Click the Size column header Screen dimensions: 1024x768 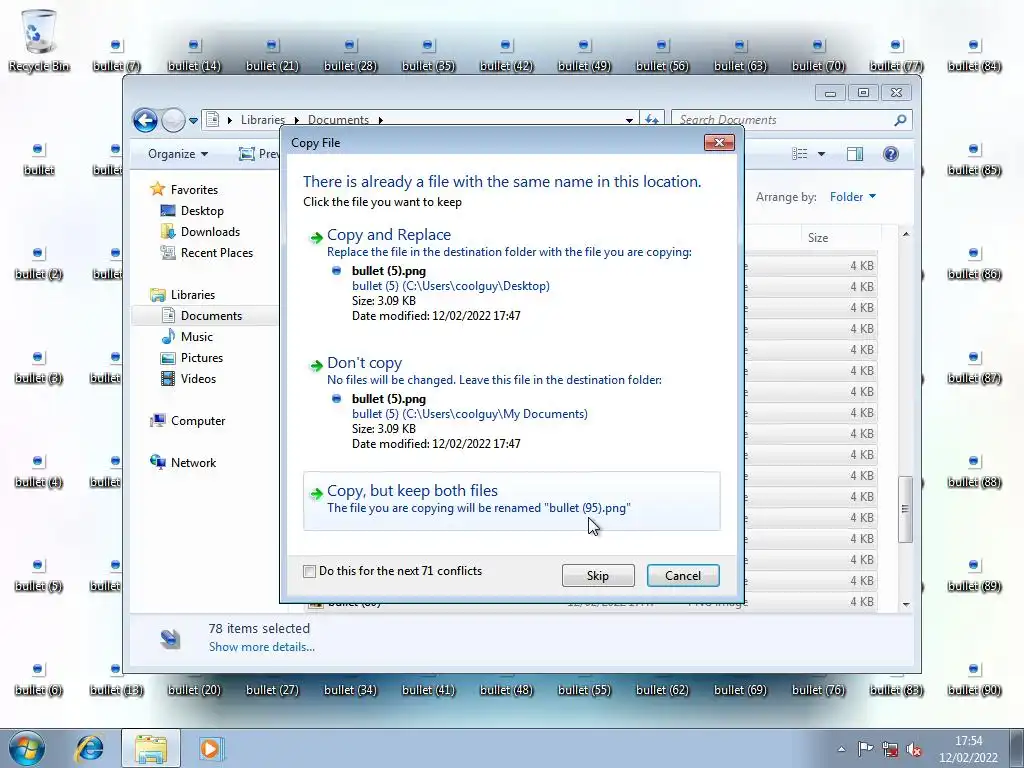pyautogui.click(x=818, y=238)
